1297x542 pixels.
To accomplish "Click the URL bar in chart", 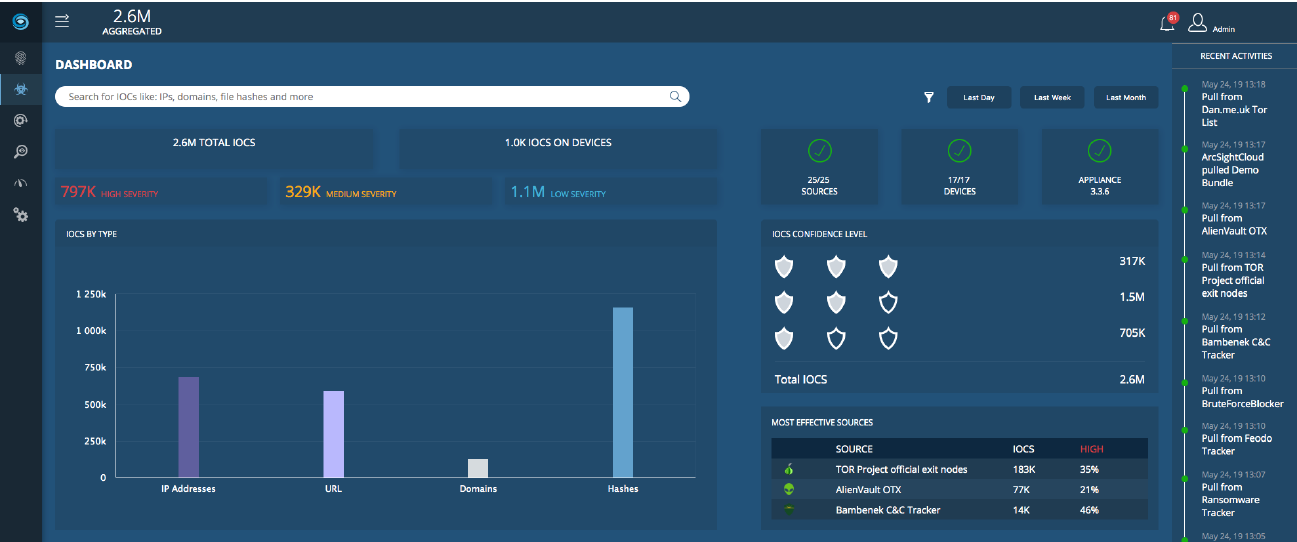I will [x=333, y=434].
